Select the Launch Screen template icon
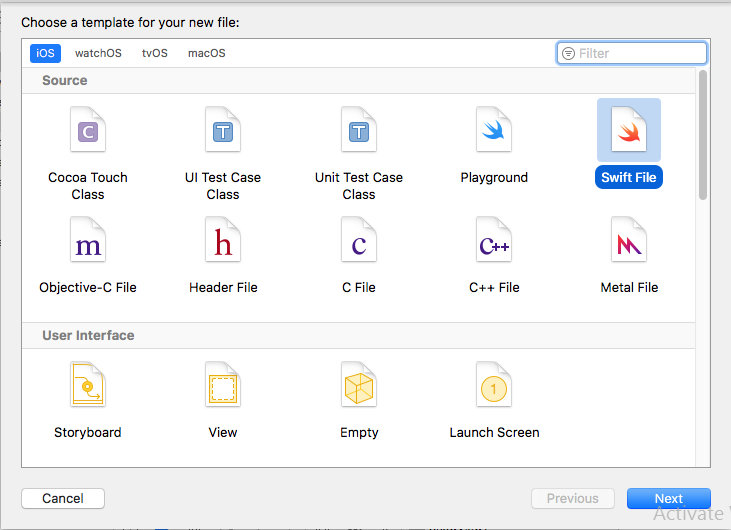This screenshot has width=731, height=530. click(x=494, y=385)
